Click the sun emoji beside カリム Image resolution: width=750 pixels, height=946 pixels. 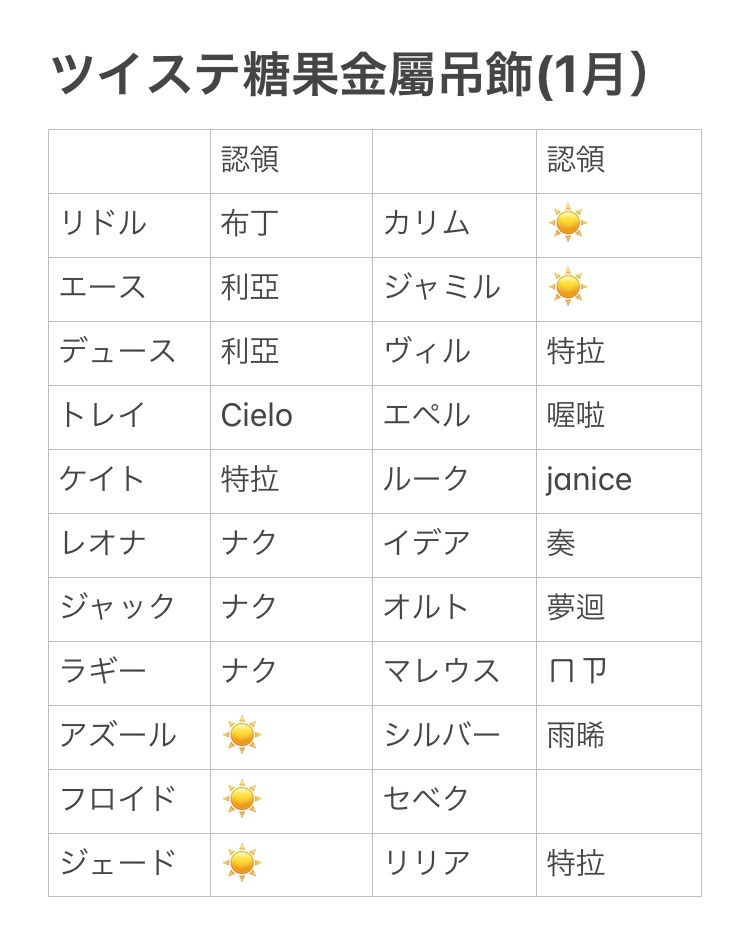[x=567, y=223]
